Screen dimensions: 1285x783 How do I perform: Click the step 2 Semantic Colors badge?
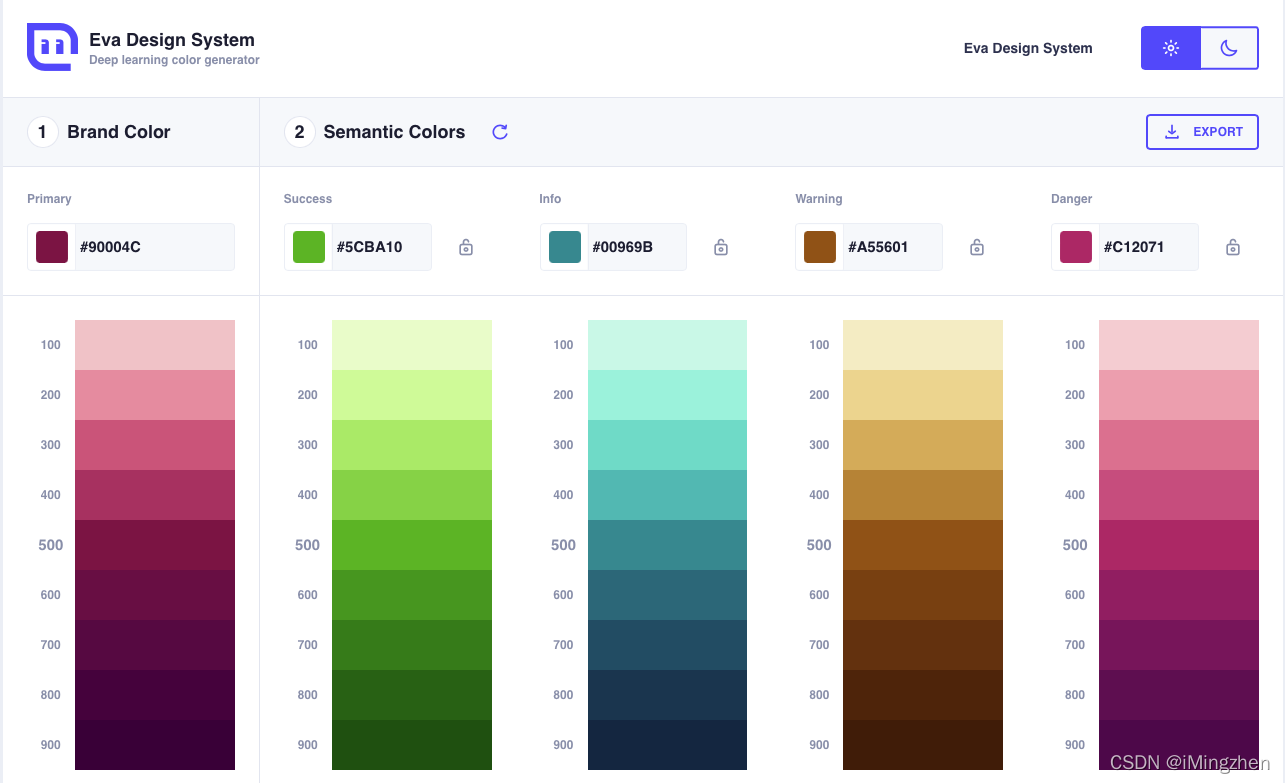[300, 132]
